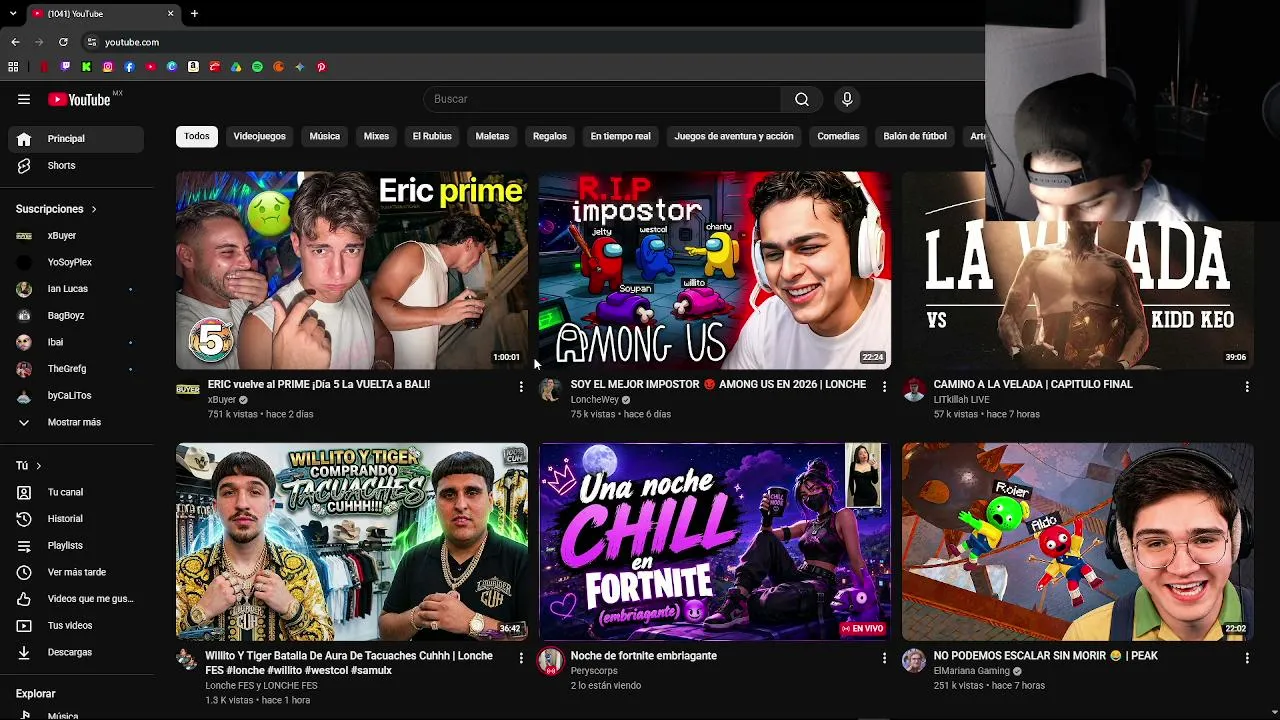Go back to the previous page
The width and height of the screenshot is (1280, 720).
(x=15, y=42)
